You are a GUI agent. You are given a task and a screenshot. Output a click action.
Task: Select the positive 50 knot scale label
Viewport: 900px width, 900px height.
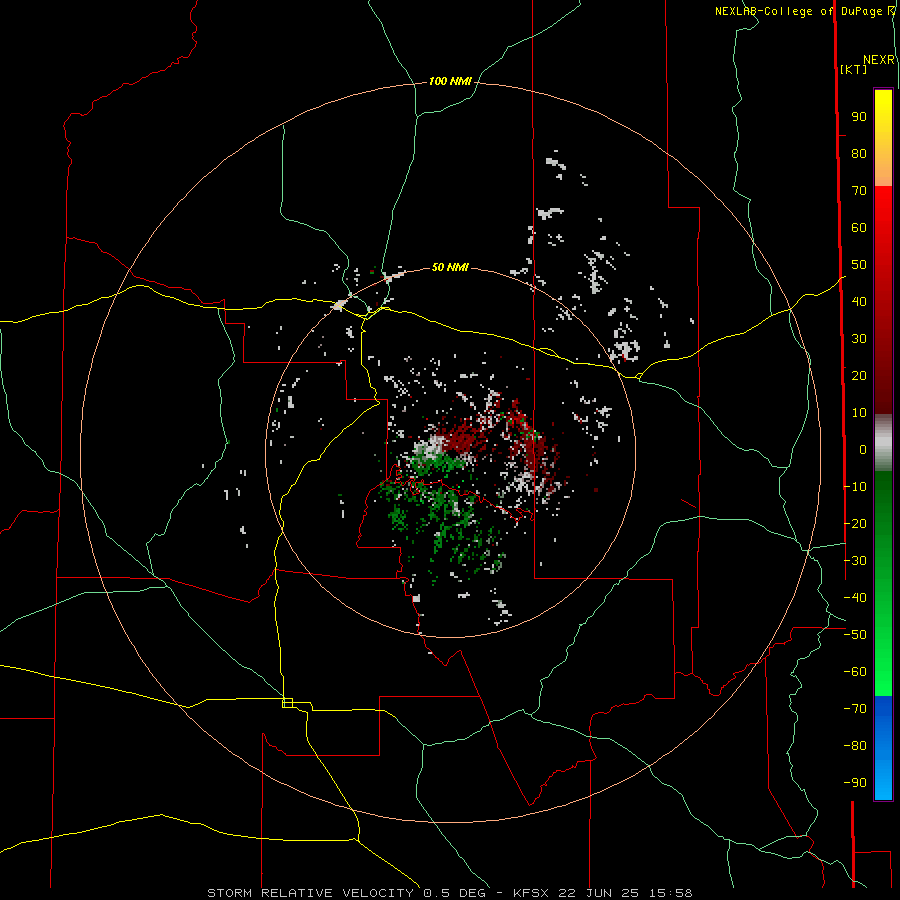[859, 265]
